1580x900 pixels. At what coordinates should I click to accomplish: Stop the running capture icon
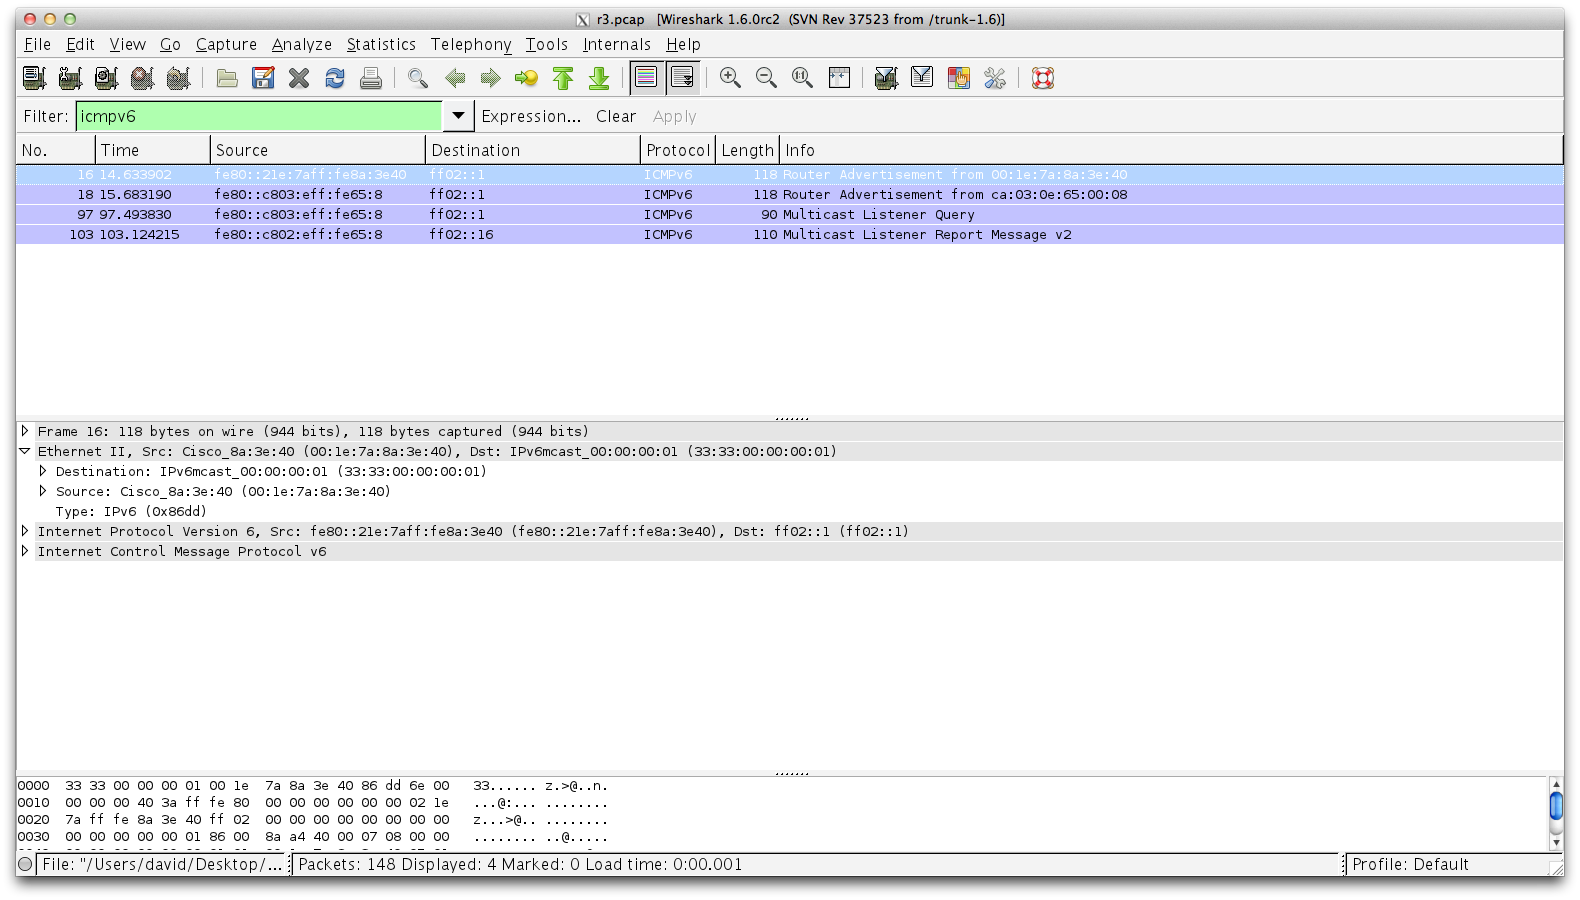click(x=142, y=78)
